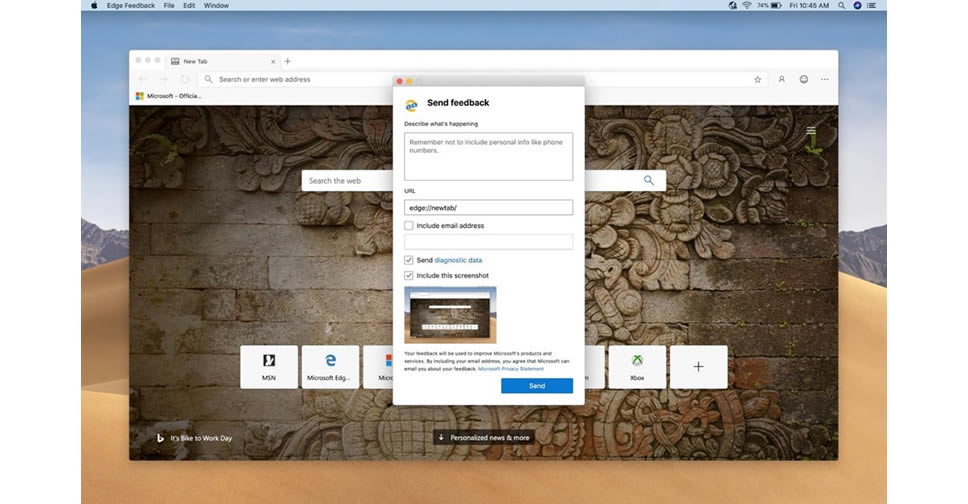This screenshot has width=968, height=504.
Task: Click the diagnostic data link
Action: click(458, 260)
